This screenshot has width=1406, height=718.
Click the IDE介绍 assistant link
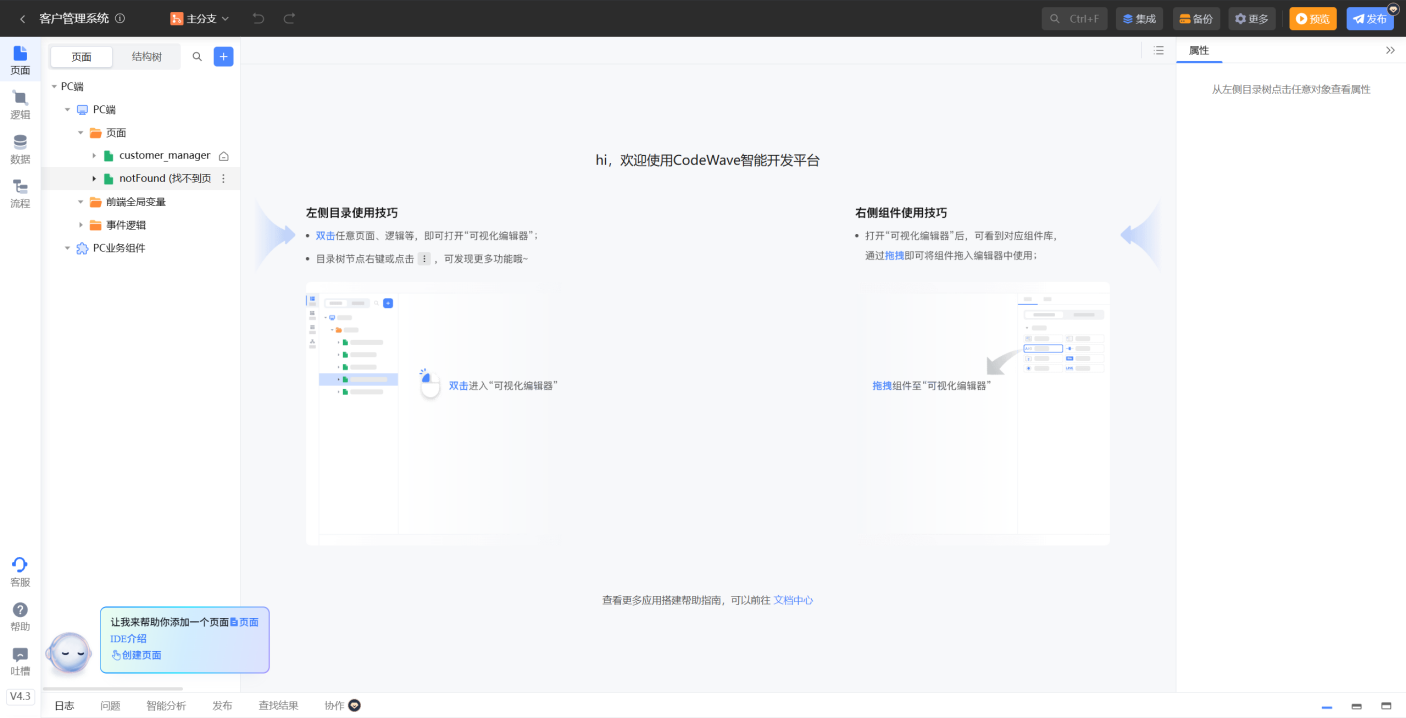coord(128,638)
